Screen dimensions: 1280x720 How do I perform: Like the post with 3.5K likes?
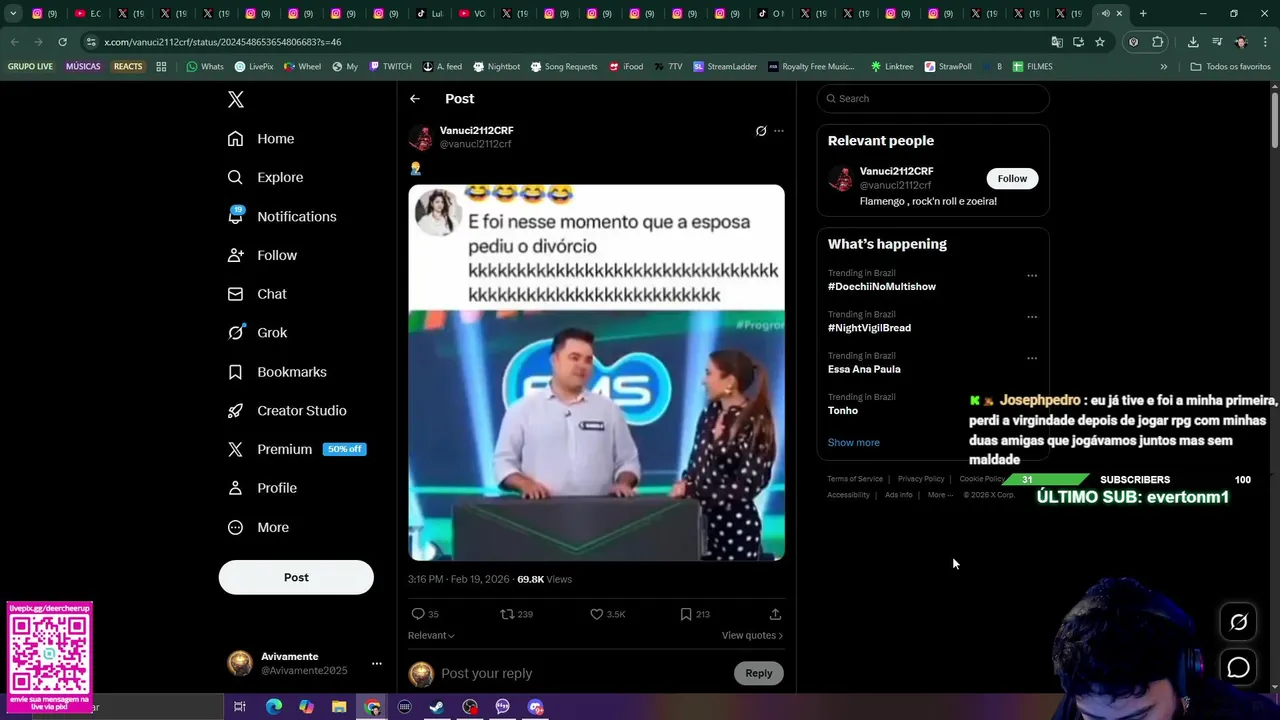click(597, 614)
